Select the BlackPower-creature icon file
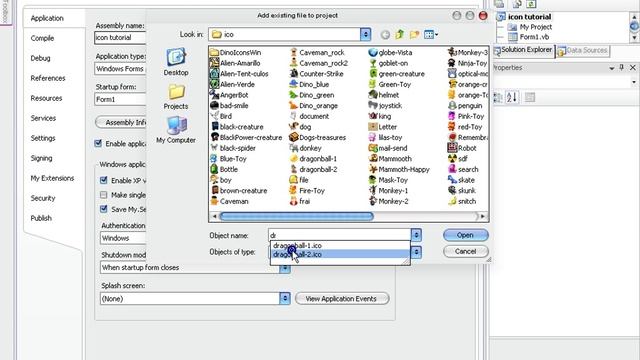This screenshot has height=360, width=640. coord(246,138)
